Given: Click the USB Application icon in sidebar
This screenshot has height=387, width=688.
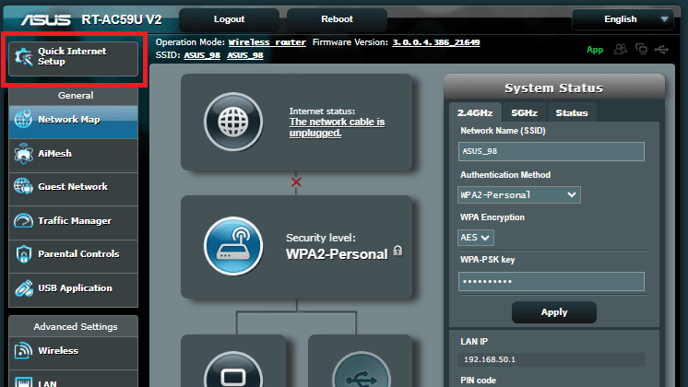Looking at the screenshot, I should [x=23, y=288].
